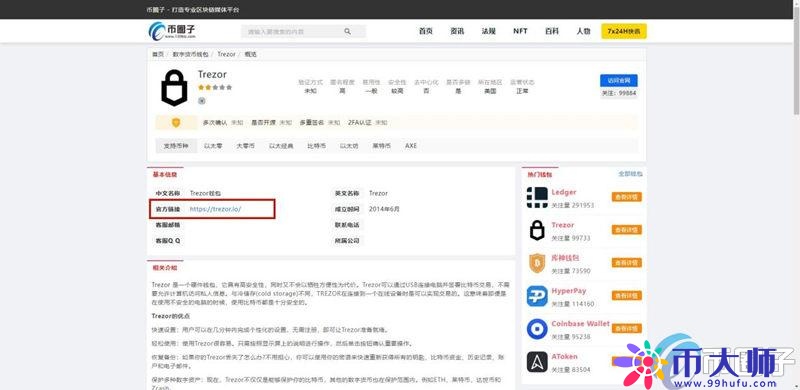Click the 2FA认证 status label
Screen dimensions: 800x390
point(360,123)
